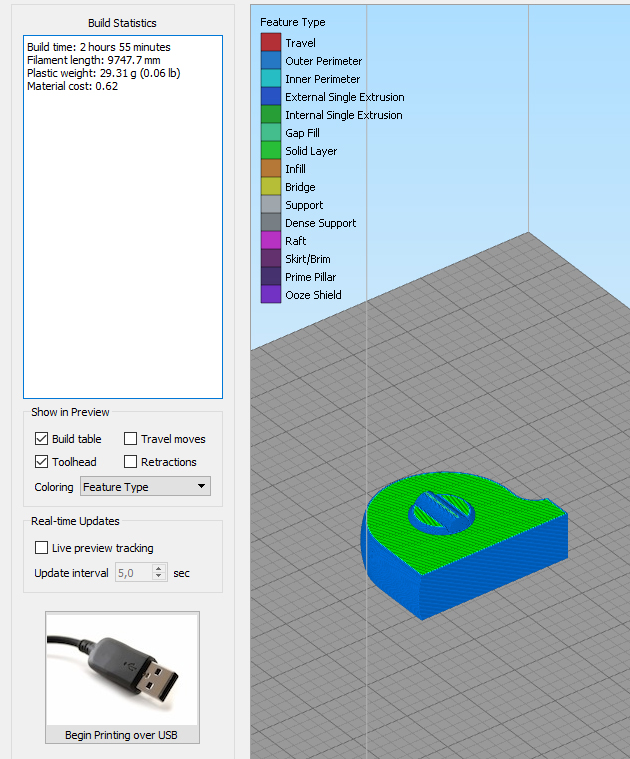Toggle the Build table checkbox
This screenshot has width=630, height=759.
42,439
